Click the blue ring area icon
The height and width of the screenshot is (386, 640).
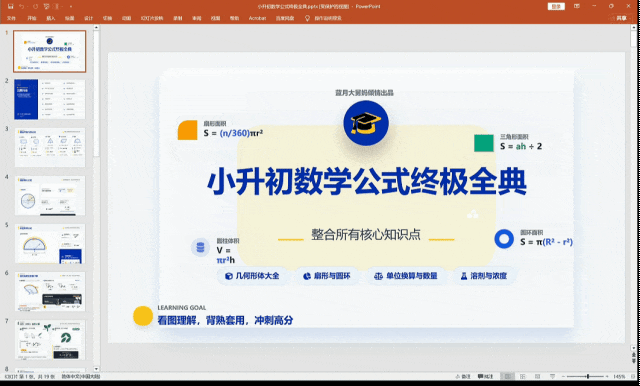click(x=504, y=239)
